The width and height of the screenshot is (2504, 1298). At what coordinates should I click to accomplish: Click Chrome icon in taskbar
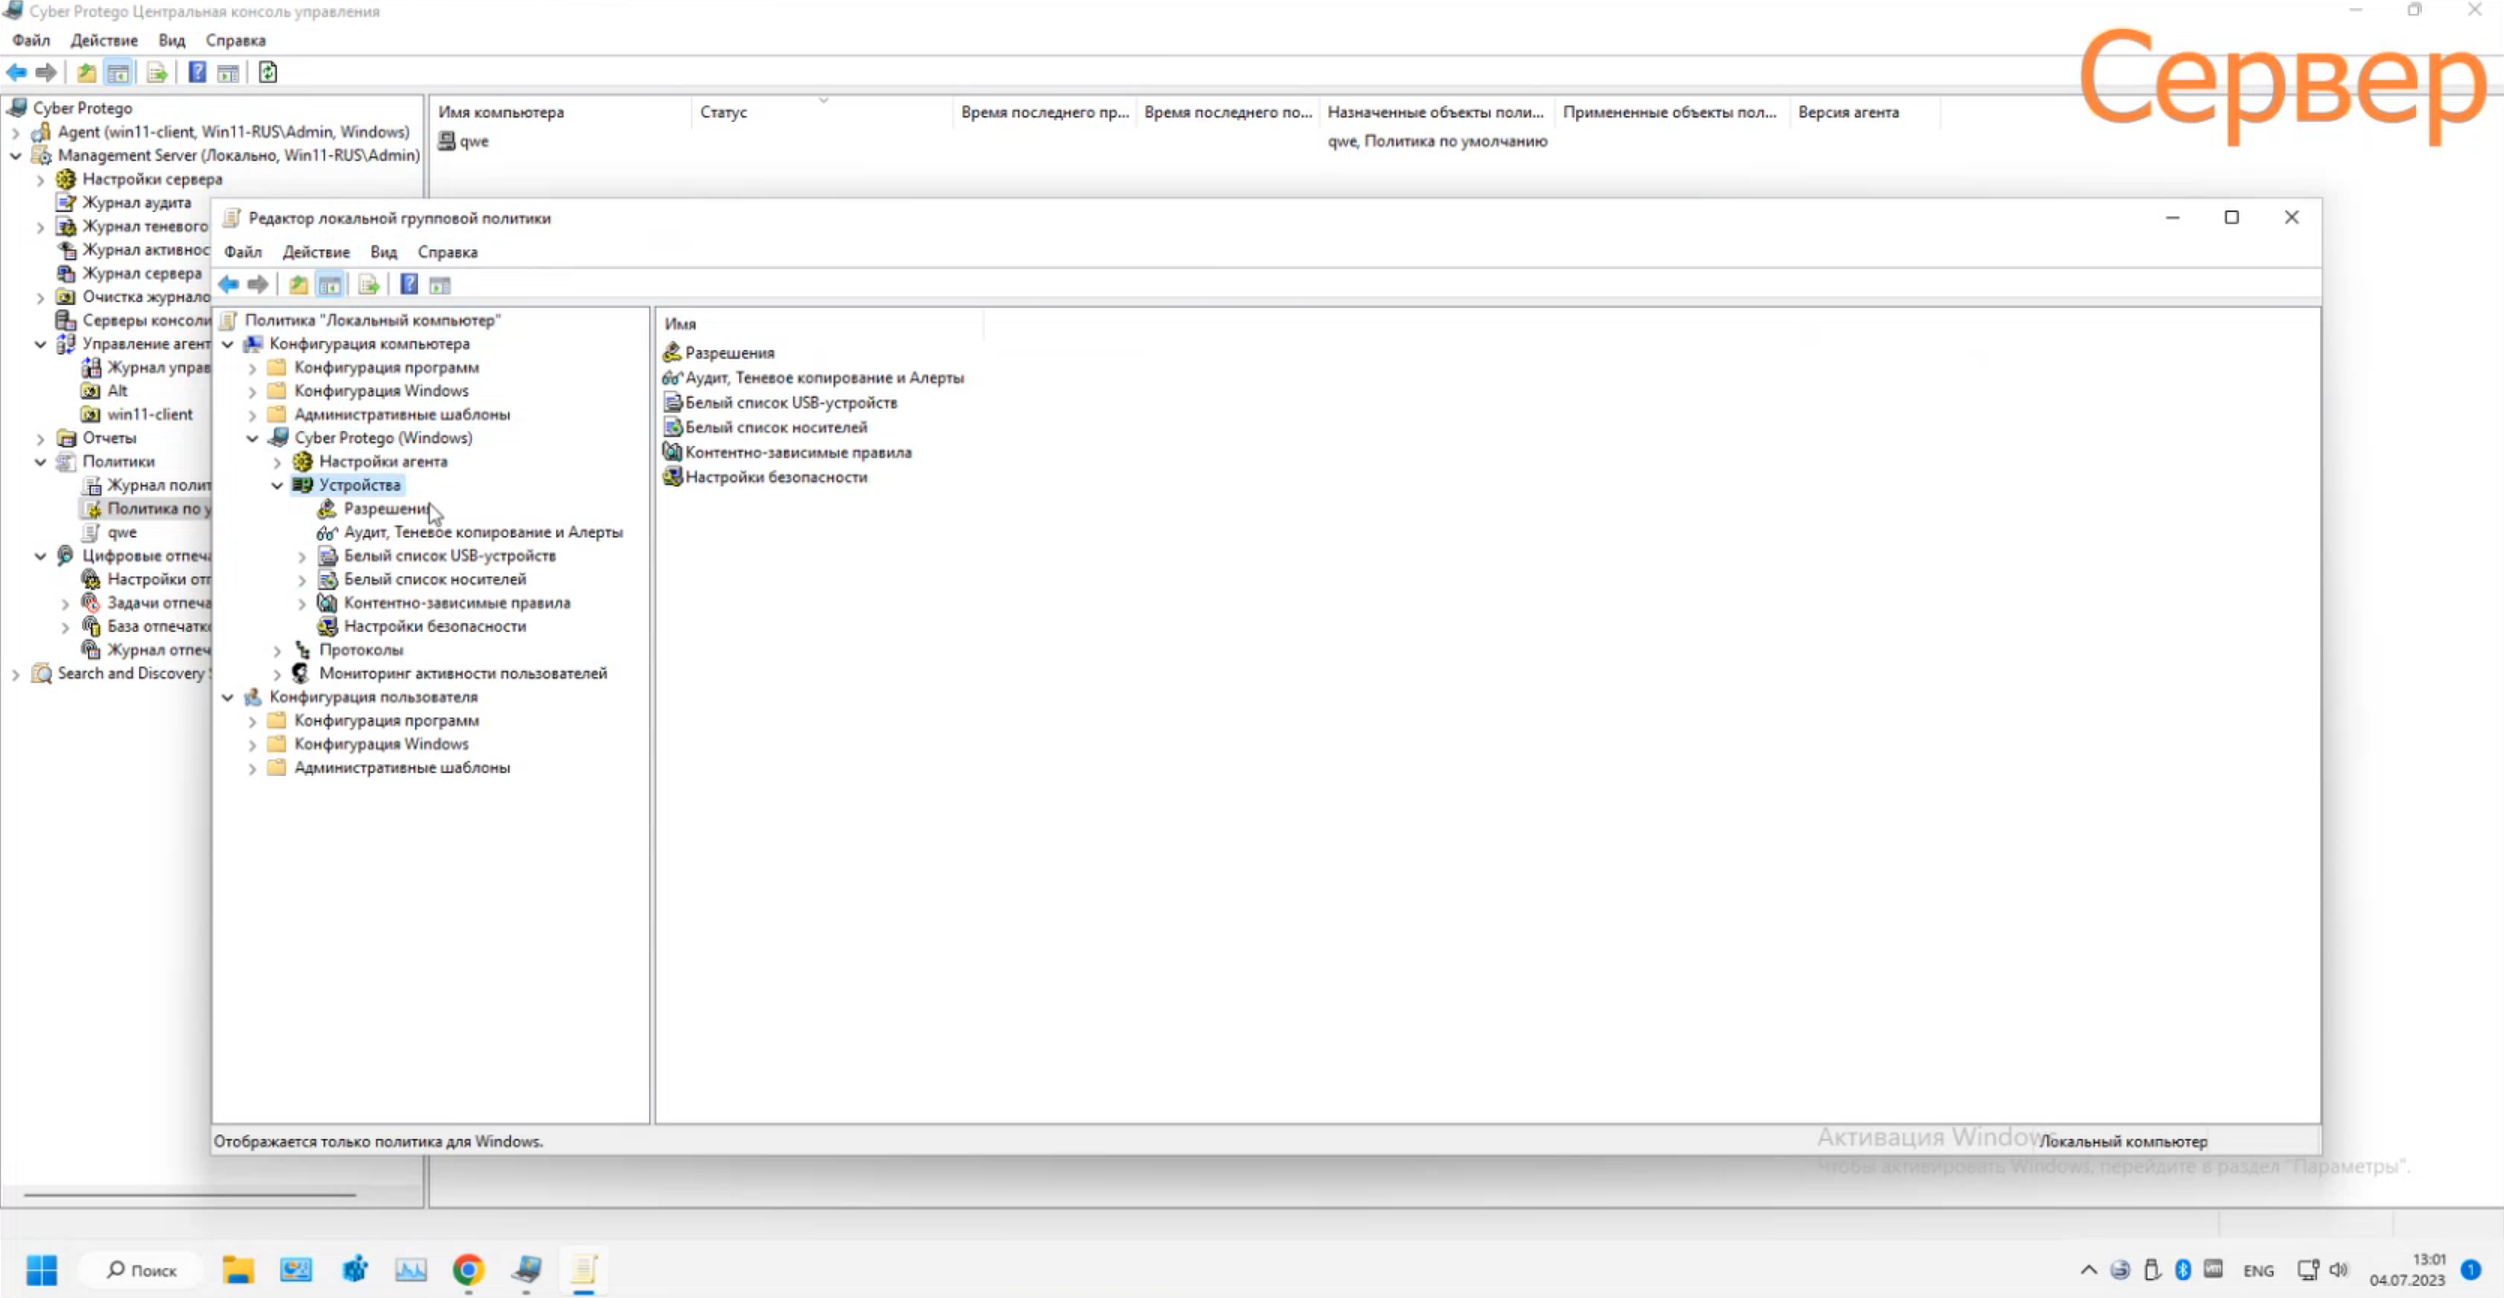468,1269
